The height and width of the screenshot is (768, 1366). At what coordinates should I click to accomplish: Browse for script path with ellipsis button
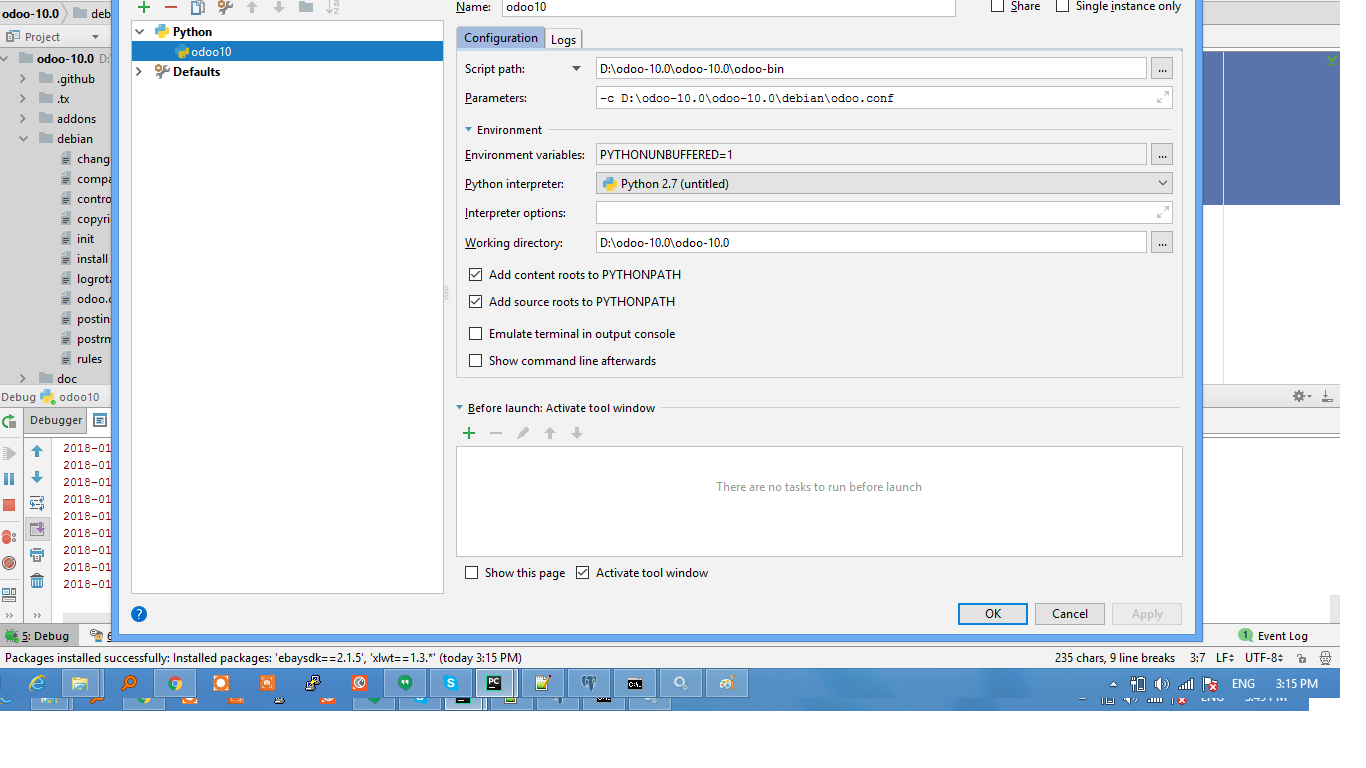(x=1161, y=69)
